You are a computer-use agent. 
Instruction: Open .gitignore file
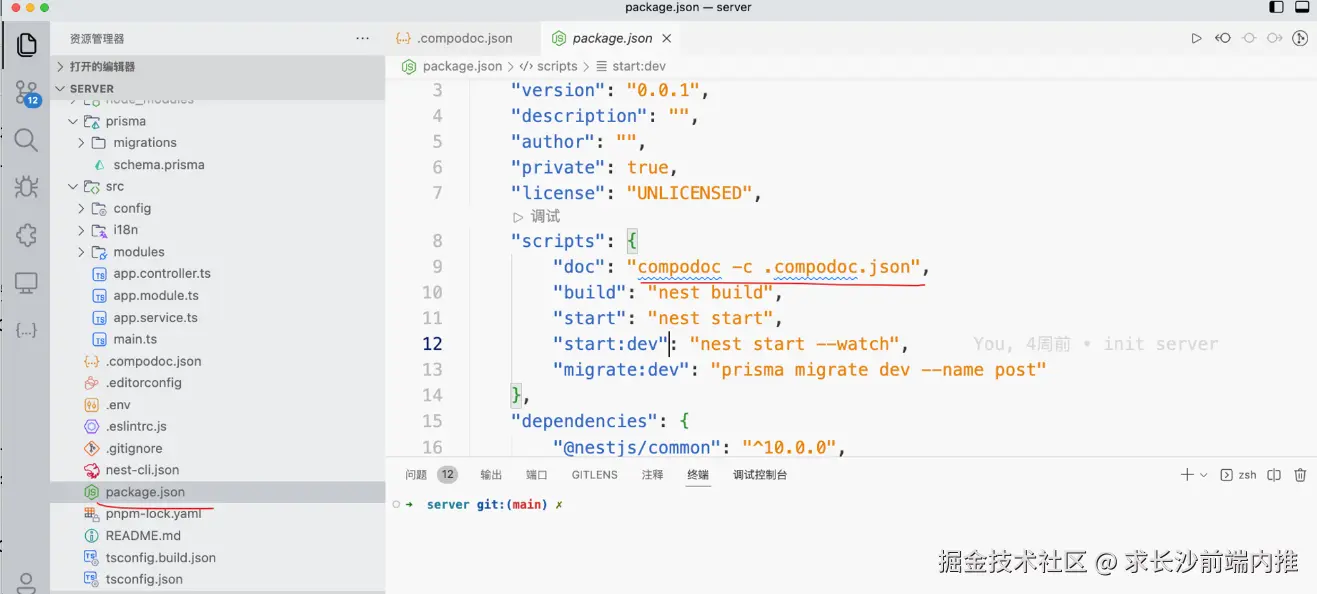pyautogui.click(x=134, y=449)
